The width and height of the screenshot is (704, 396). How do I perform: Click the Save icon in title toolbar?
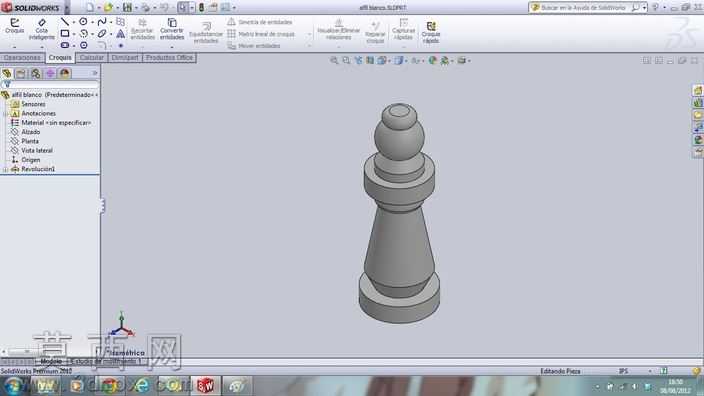(x=128, y=7)
